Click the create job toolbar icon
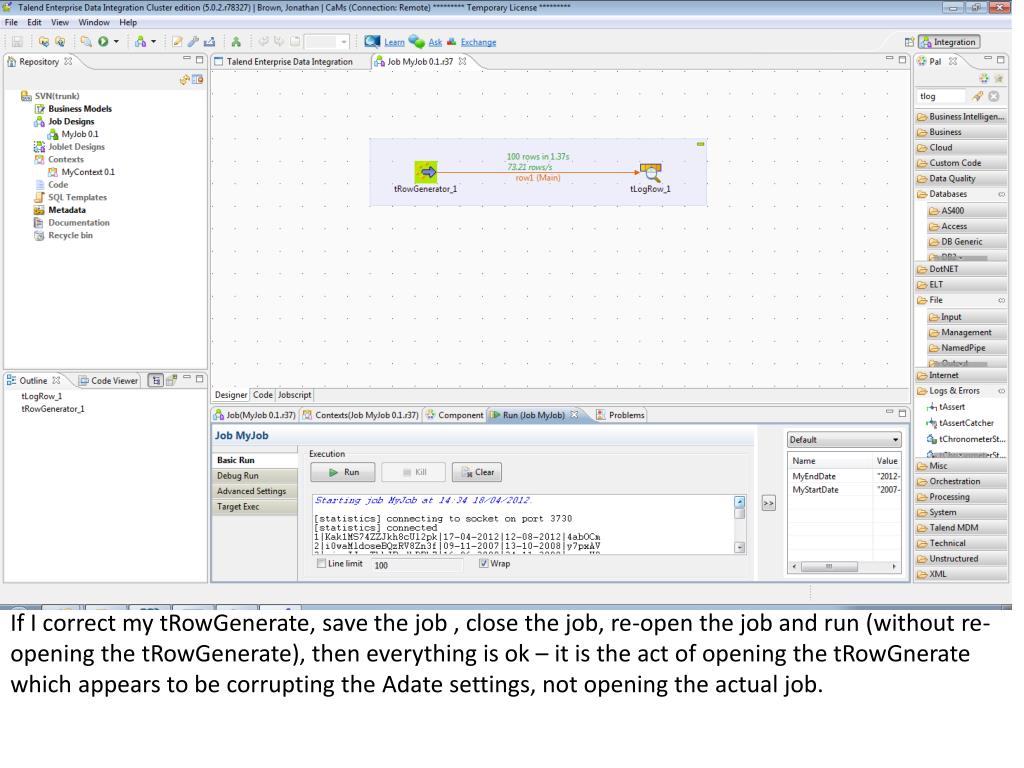1024x768 pixels. [x=140, y=42]
